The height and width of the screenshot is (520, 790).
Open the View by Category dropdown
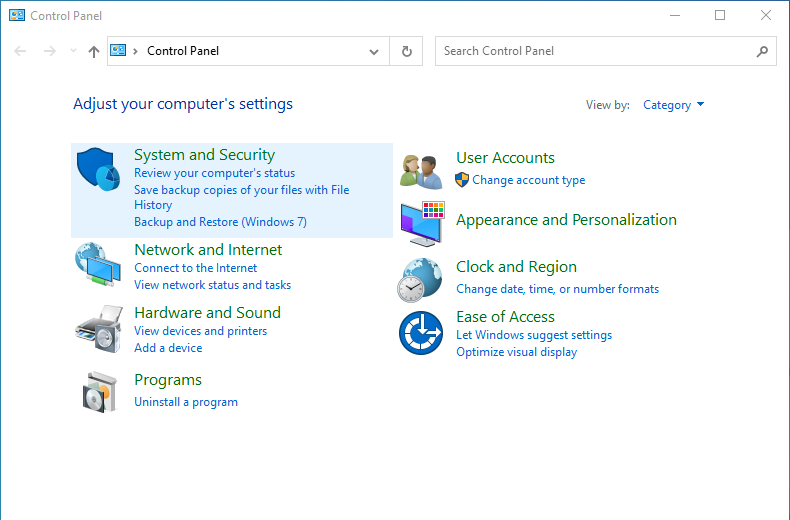[673, 105]
